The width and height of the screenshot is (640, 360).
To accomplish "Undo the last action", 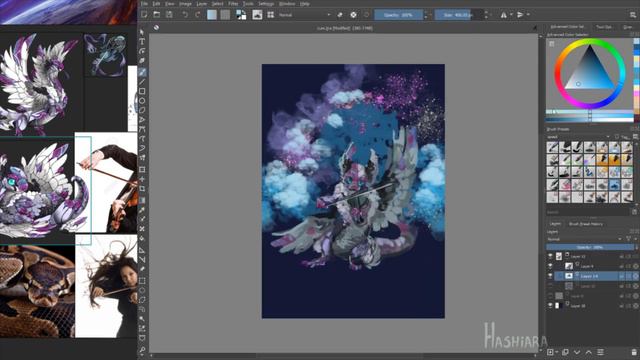I will [x=185, y=15].
